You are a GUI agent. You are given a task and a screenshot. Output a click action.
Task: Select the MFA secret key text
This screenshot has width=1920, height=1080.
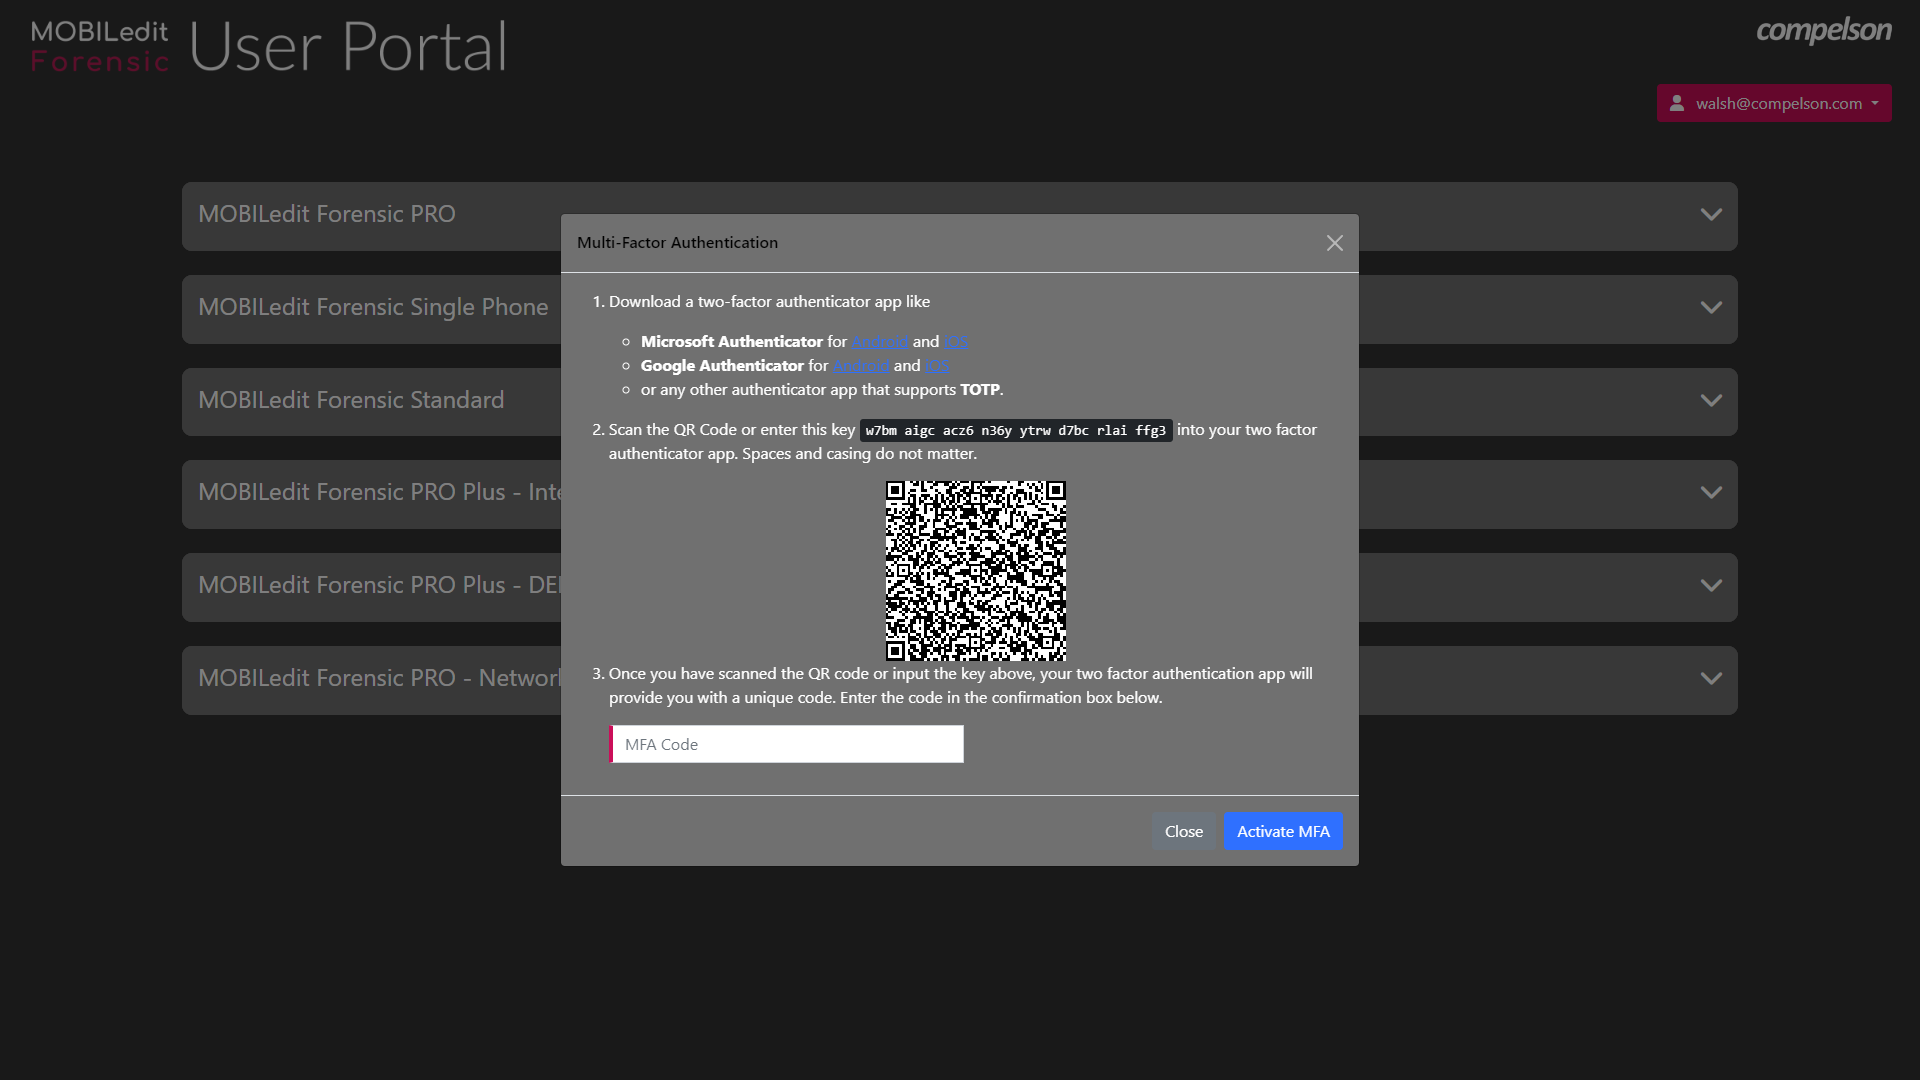click(x=1016, y=430)
